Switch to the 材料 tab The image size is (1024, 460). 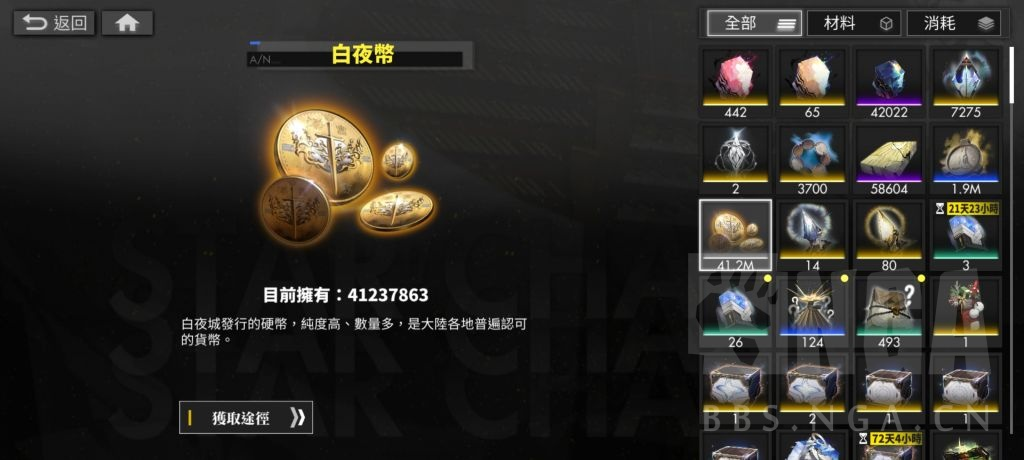[x=854, y=24]
